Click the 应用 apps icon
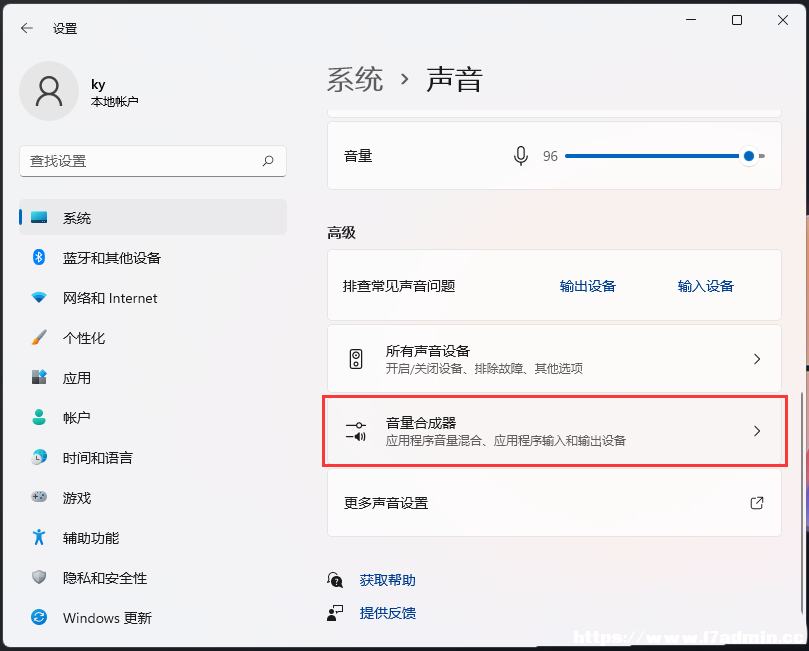The image size is (809, 651). click(x=39, y=377)
